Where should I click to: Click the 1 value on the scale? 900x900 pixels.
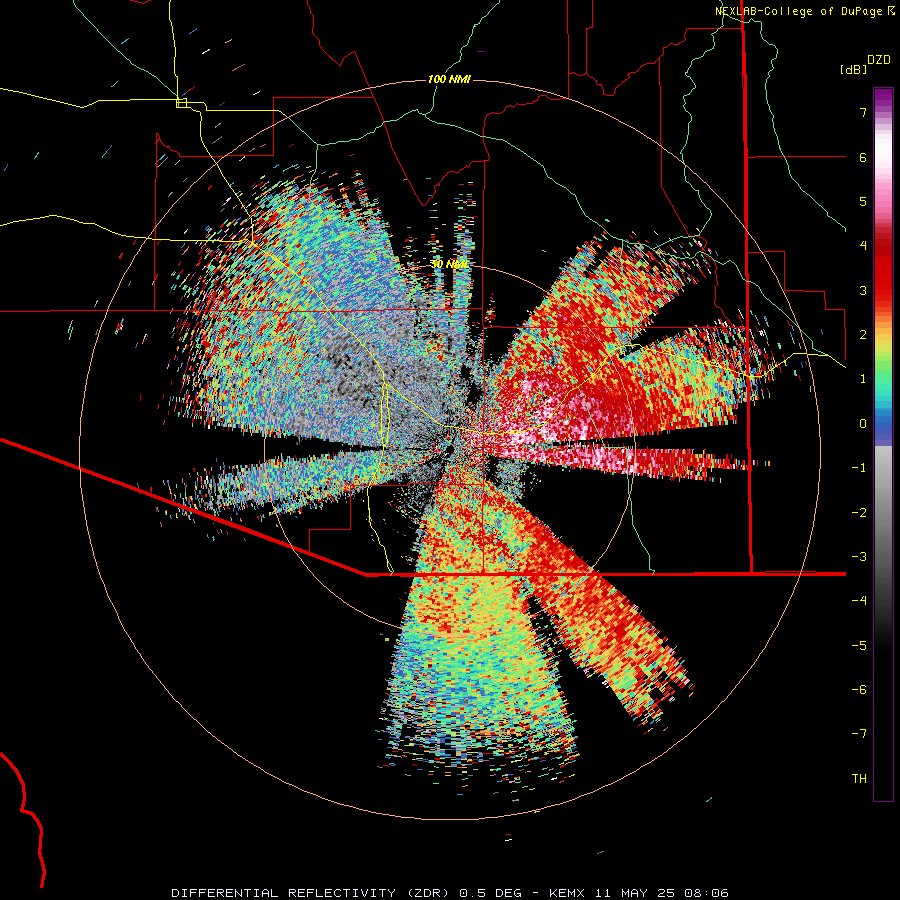coord(863,379)
